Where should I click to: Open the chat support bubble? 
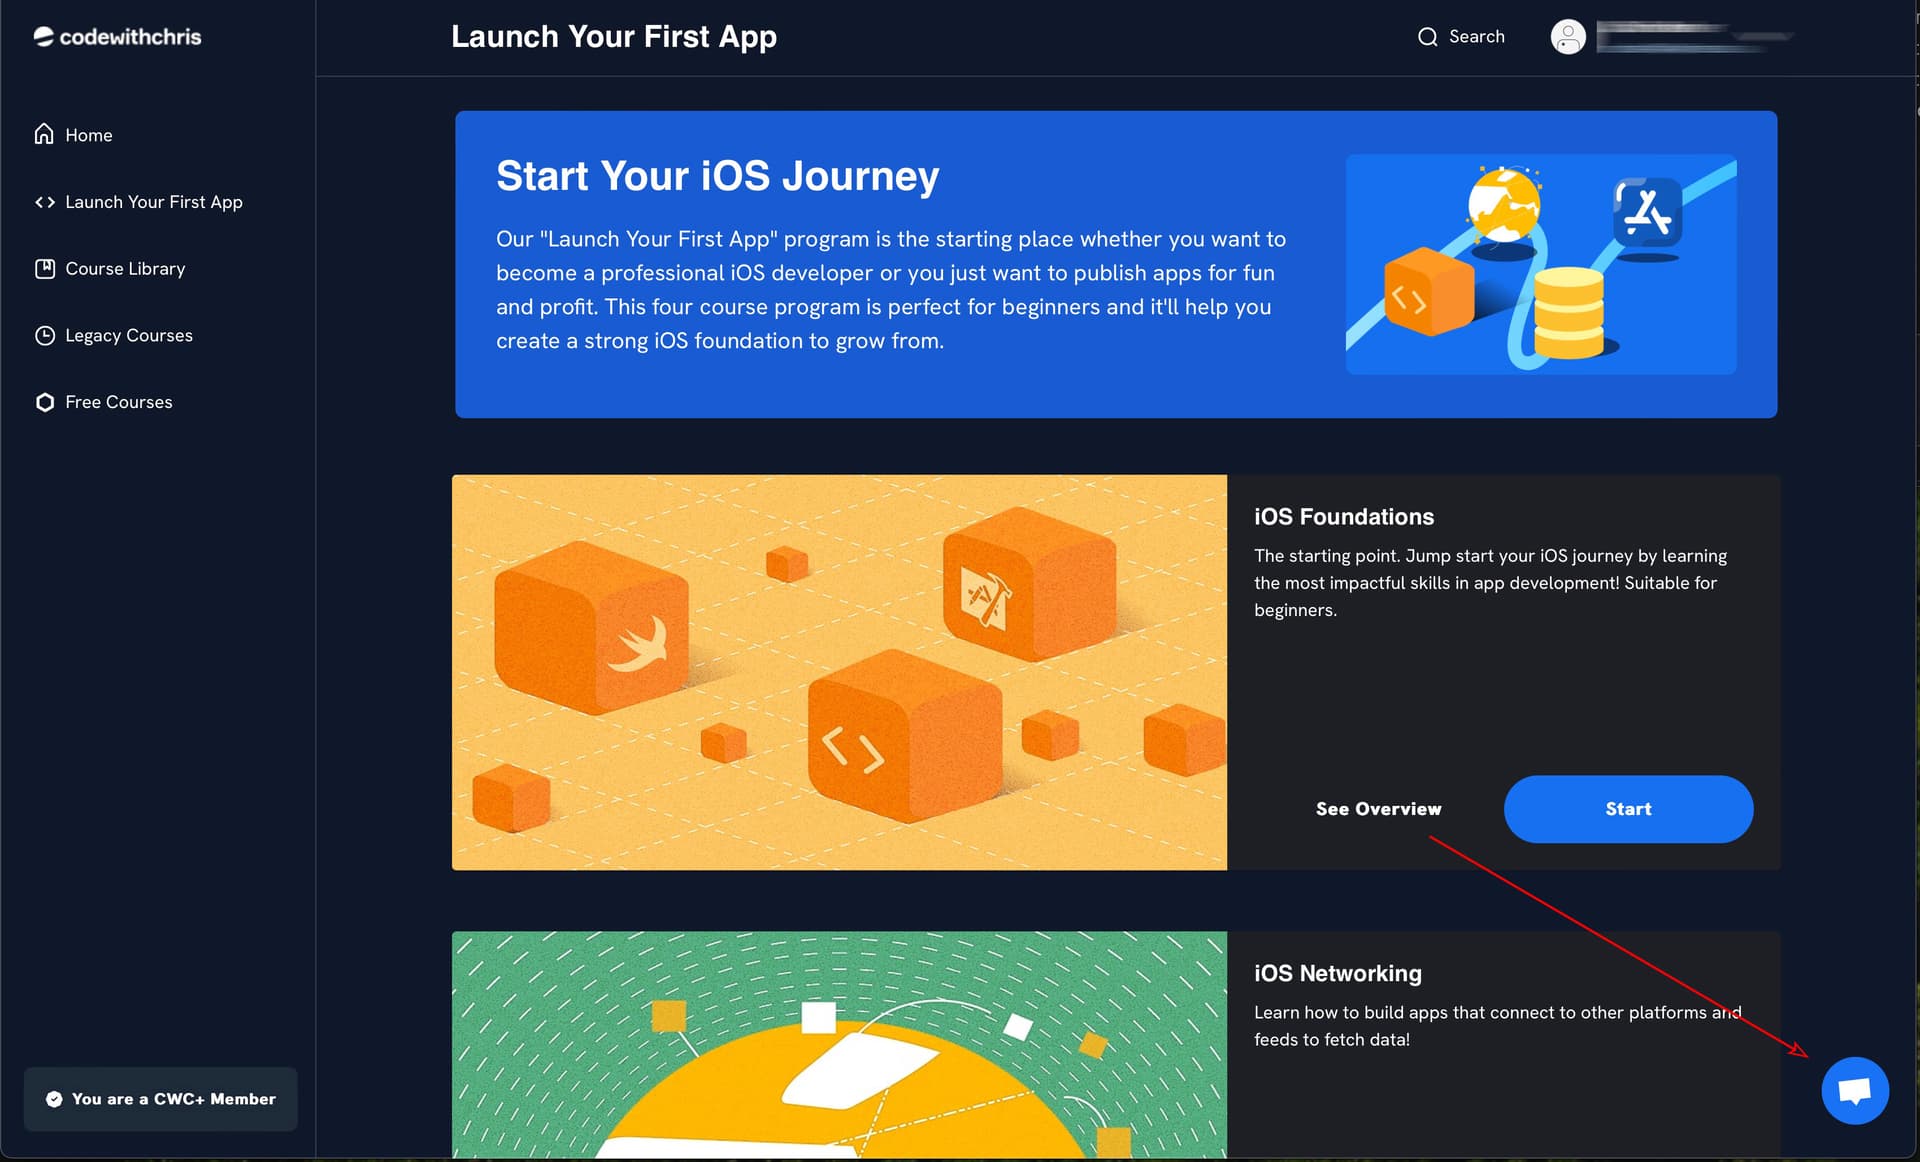(x=1855, y=1091)
